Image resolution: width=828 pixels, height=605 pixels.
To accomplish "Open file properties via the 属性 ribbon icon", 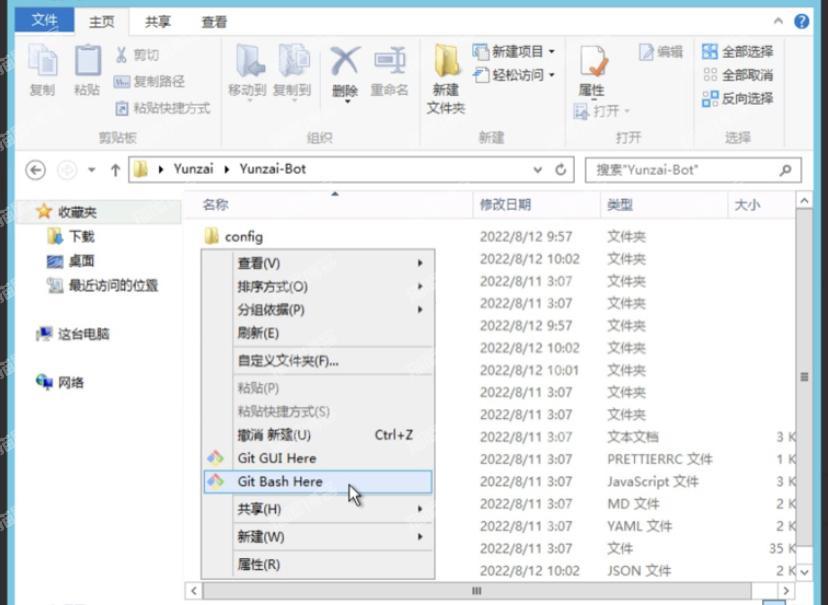I will click(592, 65).
